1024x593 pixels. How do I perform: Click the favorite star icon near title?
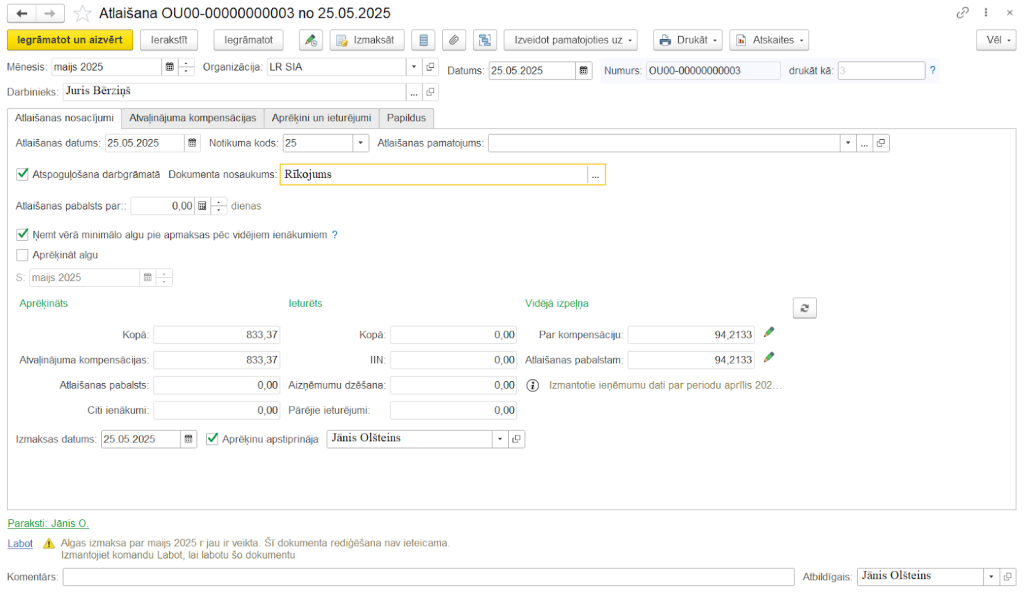(x=83, y=13)
